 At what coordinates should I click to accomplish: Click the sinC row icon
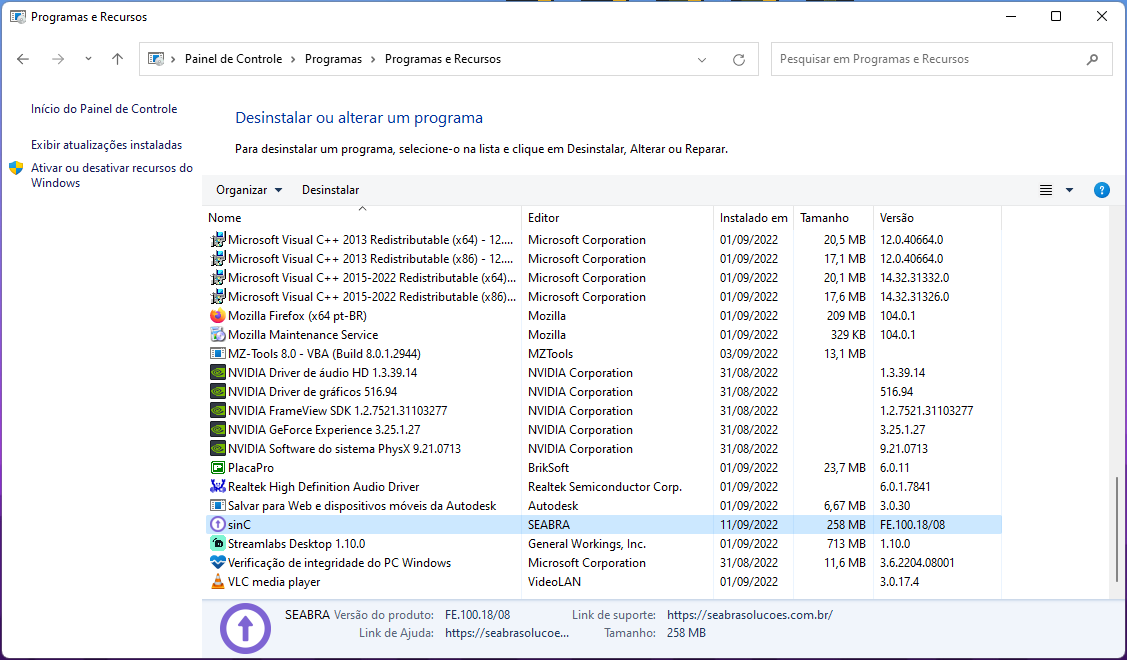[218, 525]
